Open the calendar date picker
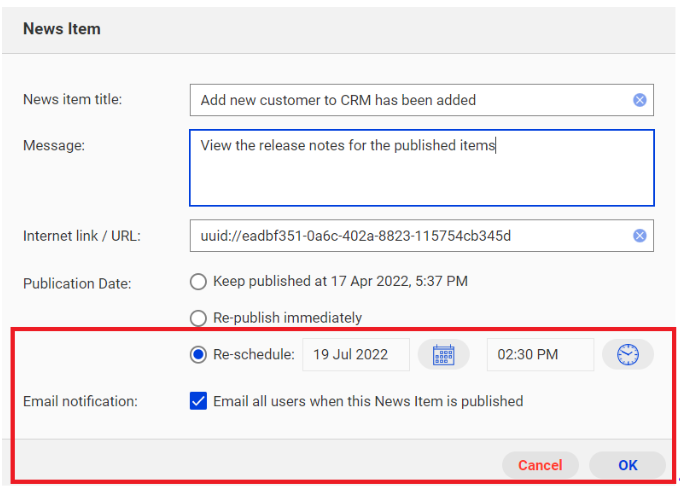The height and width of the screenshot is (488, 680). click(x=443, y=354)
